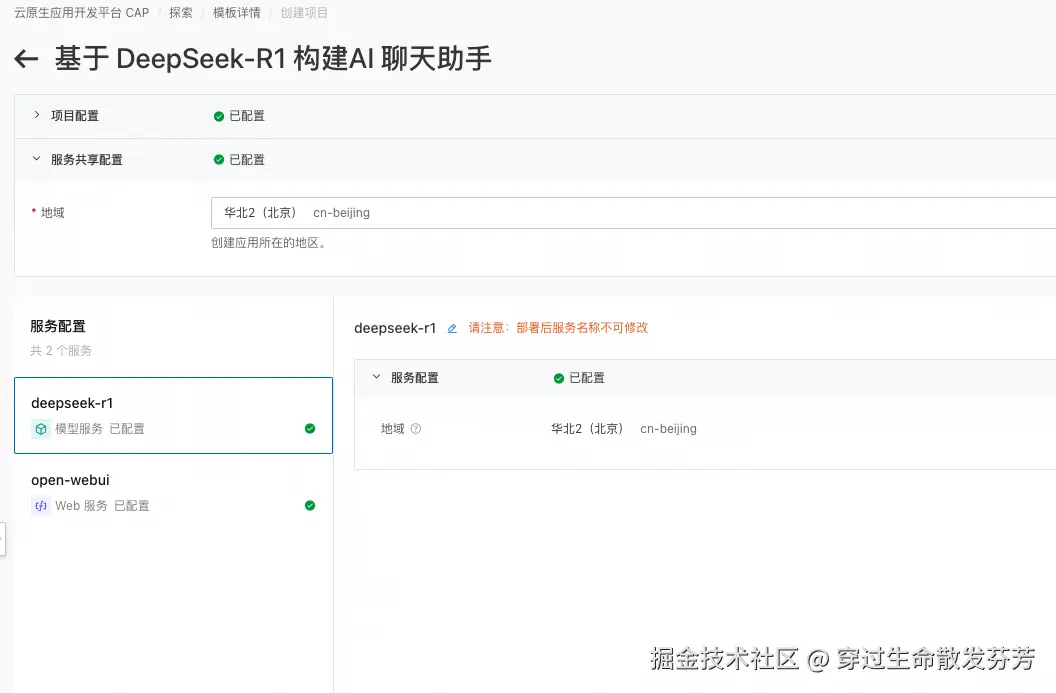Image resolution: width=1056 pixels, height=693 pixels.
Task: Click the green check on deepseek-r1 card
Action: click(x=310, y=429)
